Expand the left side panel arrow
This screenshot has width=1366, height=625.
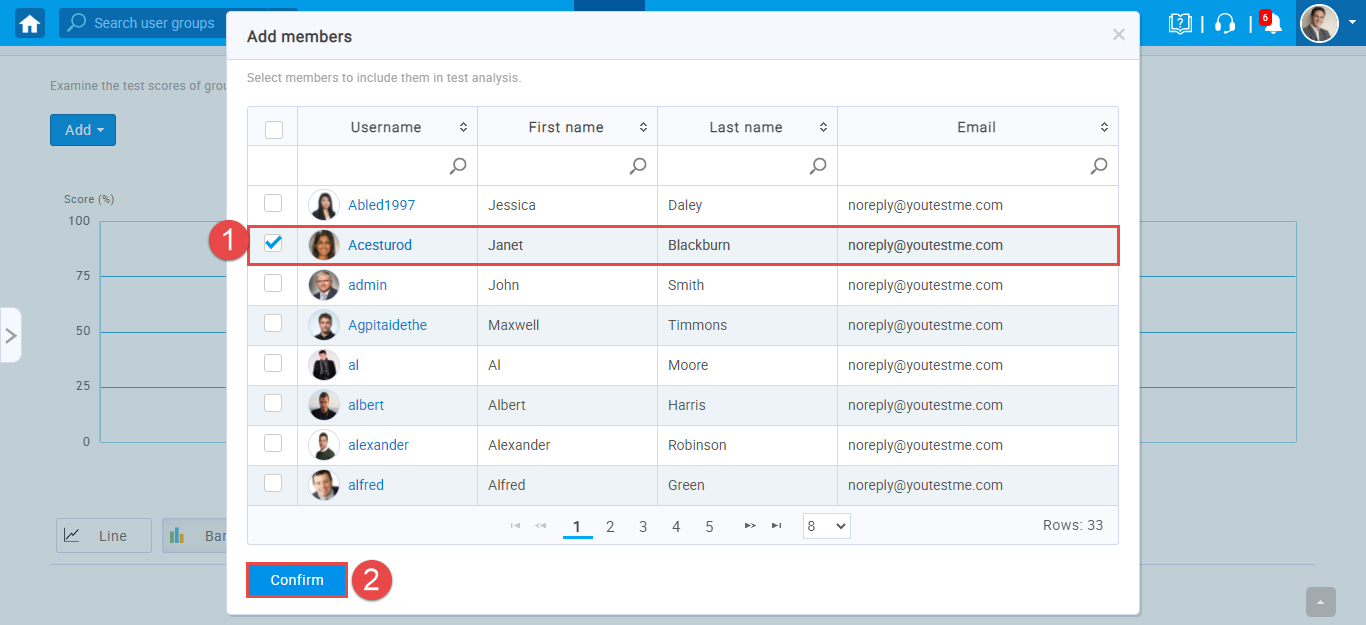click(11, 335)
